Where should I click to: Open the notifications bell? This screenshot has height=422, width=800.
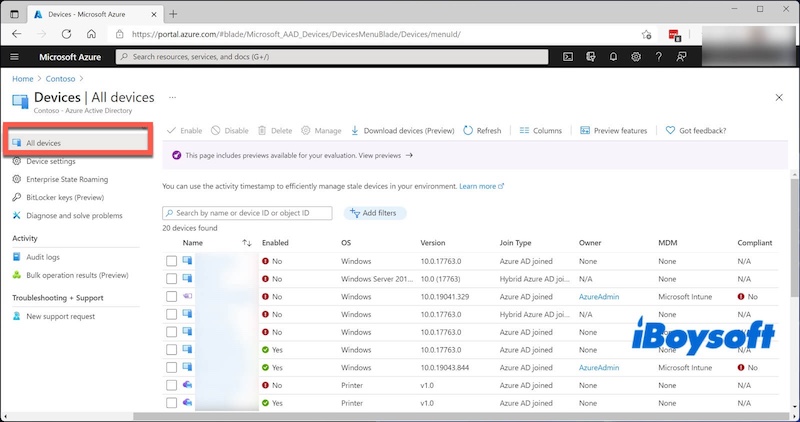tap(613, 57)
